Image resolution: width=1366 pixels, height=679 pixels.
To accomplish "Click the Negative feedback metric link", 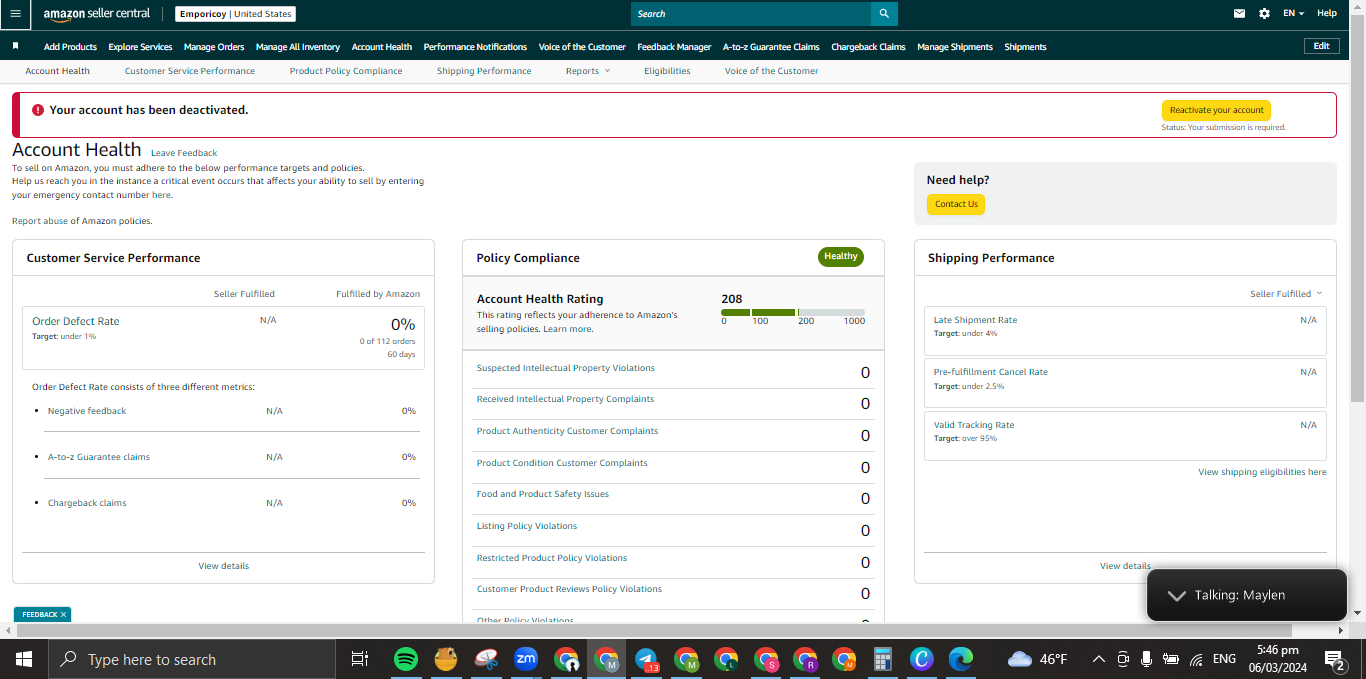I will click(x=87, y=411).
